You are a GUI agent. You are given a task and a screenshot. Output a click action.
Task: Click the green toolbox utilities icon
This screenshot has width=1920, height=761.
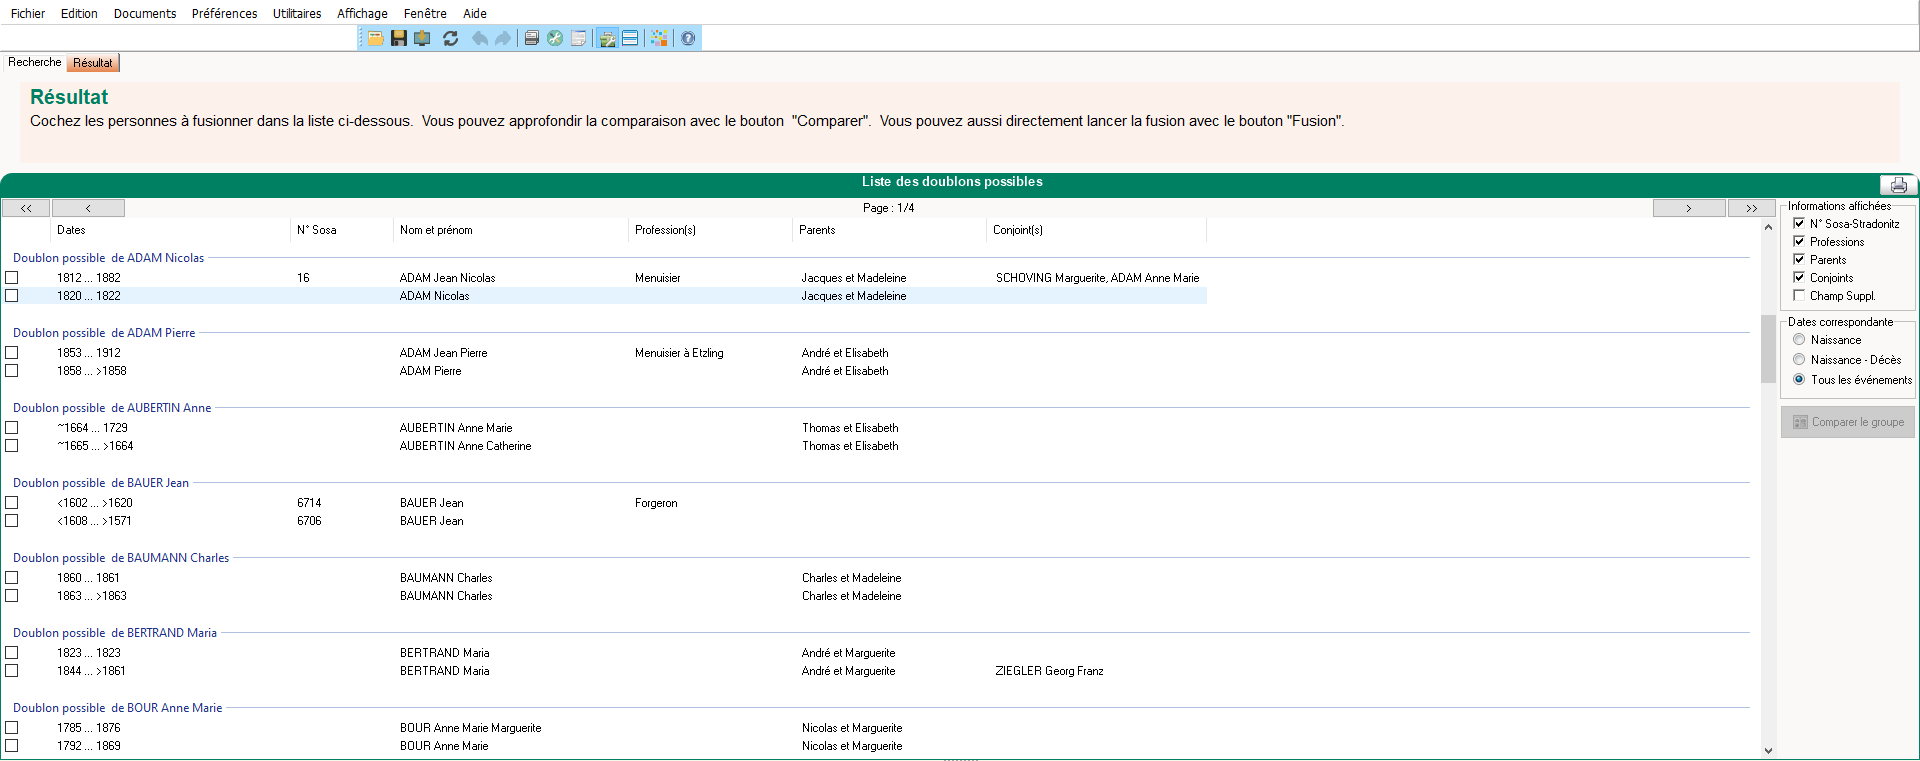[607, 38]
